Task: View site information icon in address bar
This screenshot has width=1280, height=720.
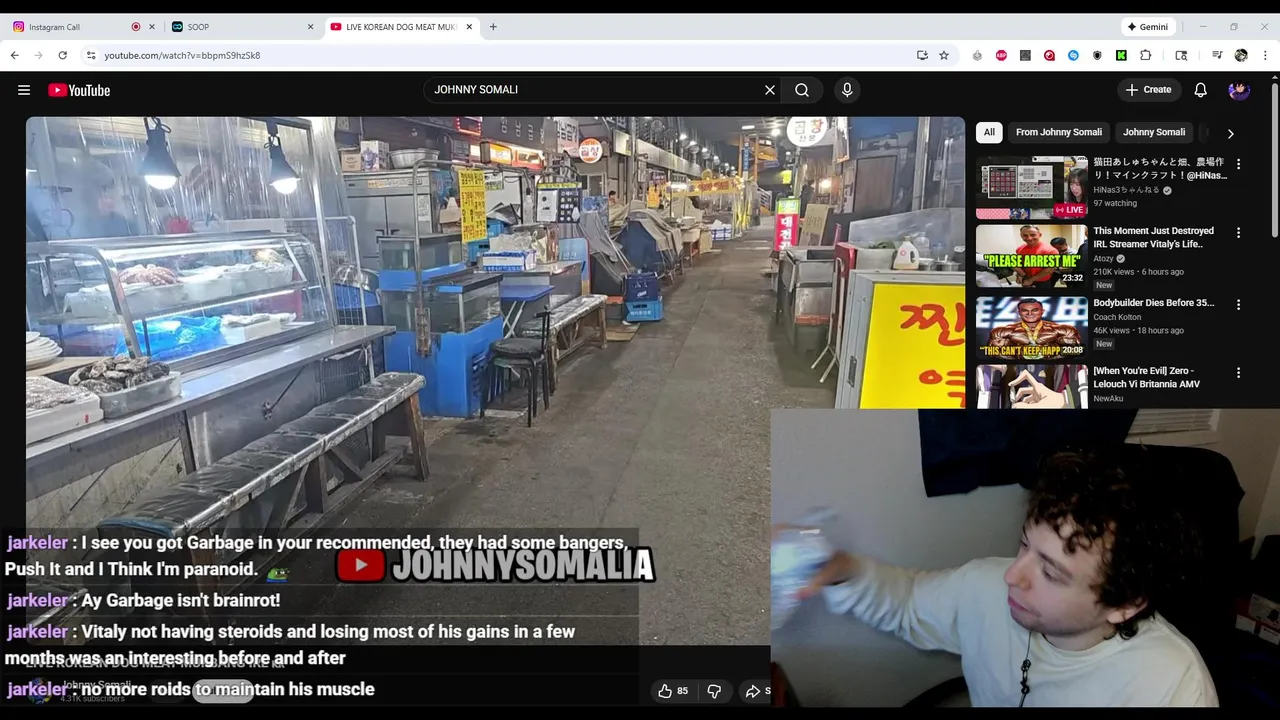Action: (91, 55)
